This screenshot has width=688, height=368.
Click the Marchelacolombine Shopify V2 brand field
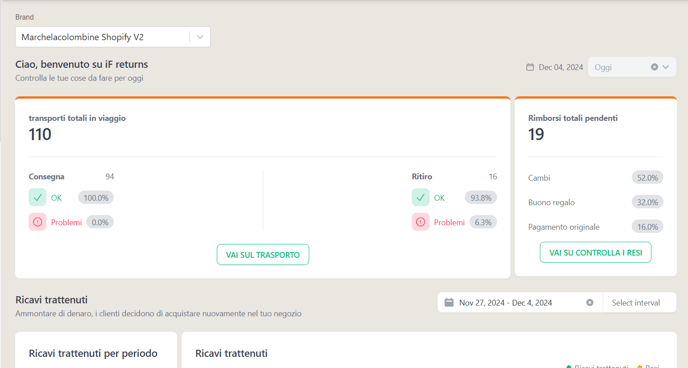pyautogui.click(x=113, y=37)
